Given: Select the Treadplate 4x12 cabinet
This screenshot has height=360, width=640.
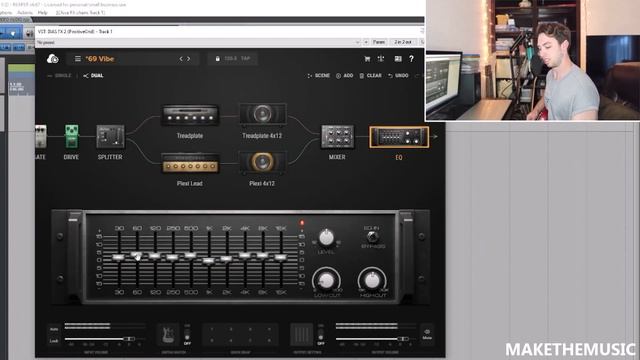Looking at the screenshot, I should pos(262,114).
